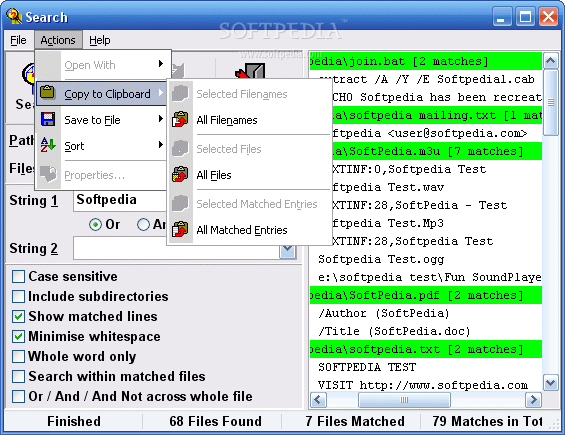
Task: Click the greyed icon beside Selected Files
Action: coord(180,148)
